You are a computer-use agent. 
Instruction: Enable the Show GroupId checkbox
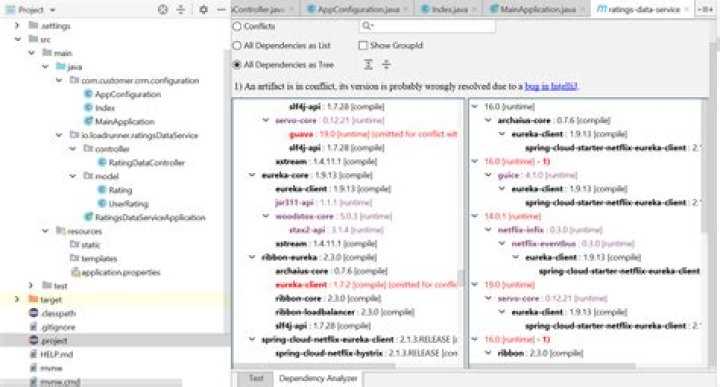(x=363, y=45)
